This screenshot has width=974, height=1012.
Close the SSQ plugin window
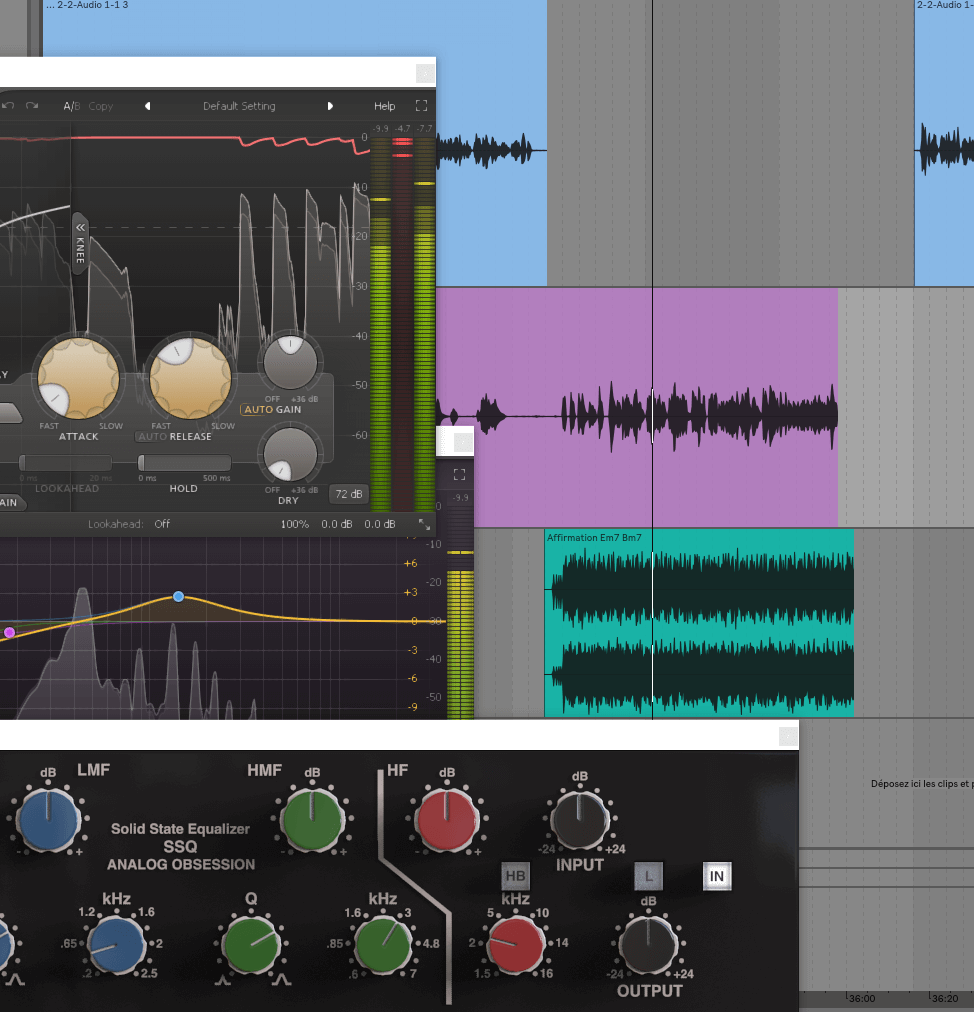tap(788, 736)
